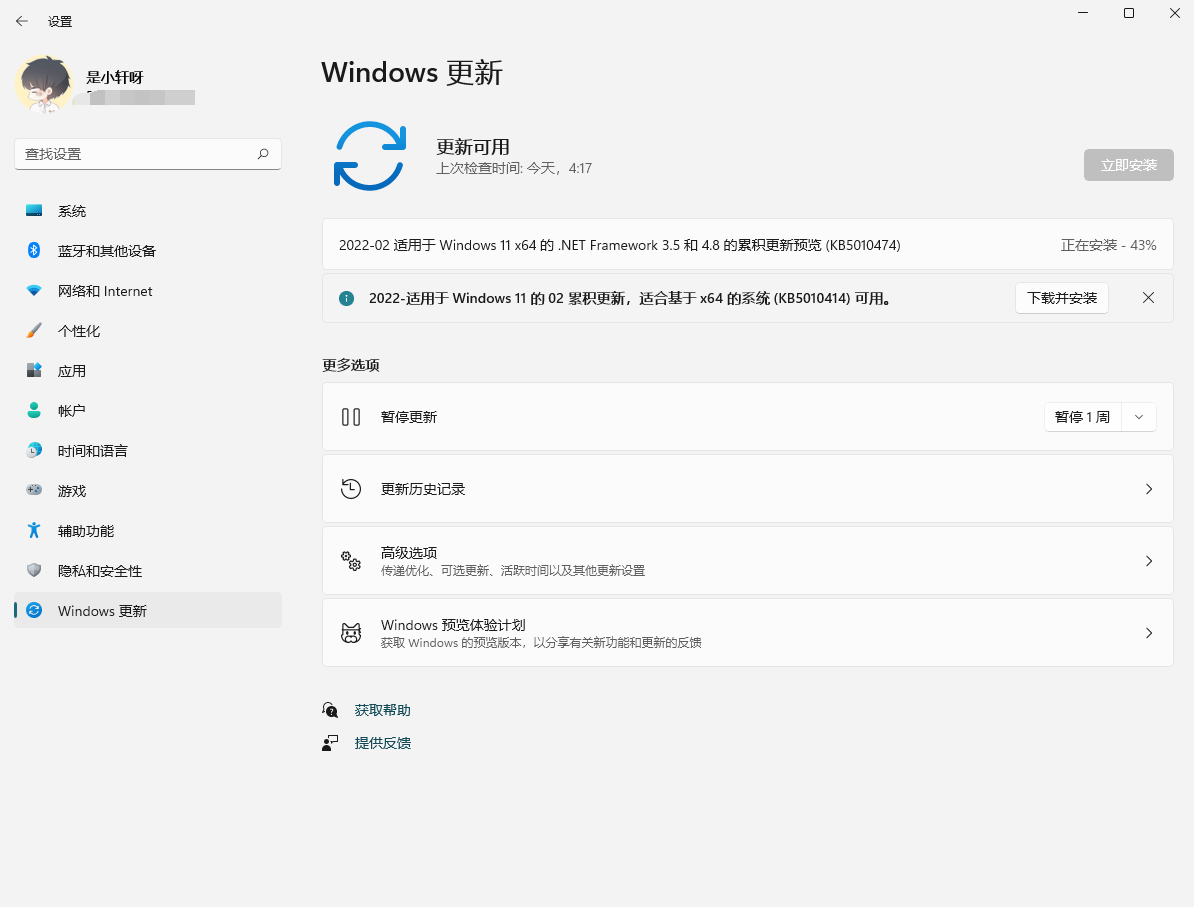Click the 下载并安装 button for KB5010414
Screen dimensions: 1194x907
[1062, 298]
